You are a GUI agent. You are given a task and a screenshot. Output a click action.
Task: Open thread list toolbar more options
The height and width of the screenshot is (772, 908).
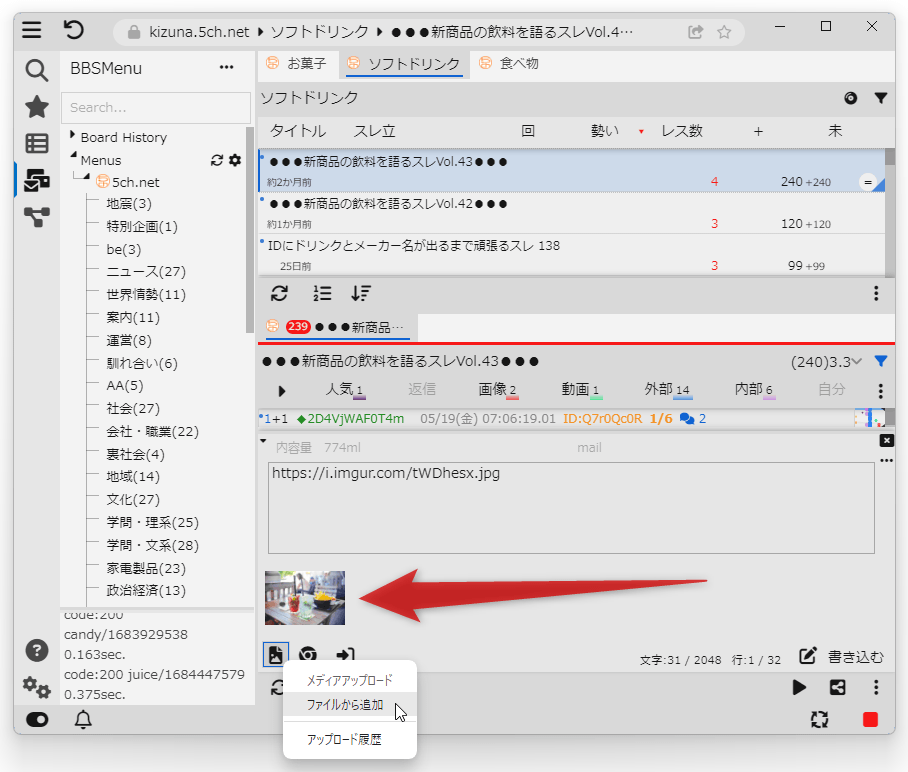876,294
